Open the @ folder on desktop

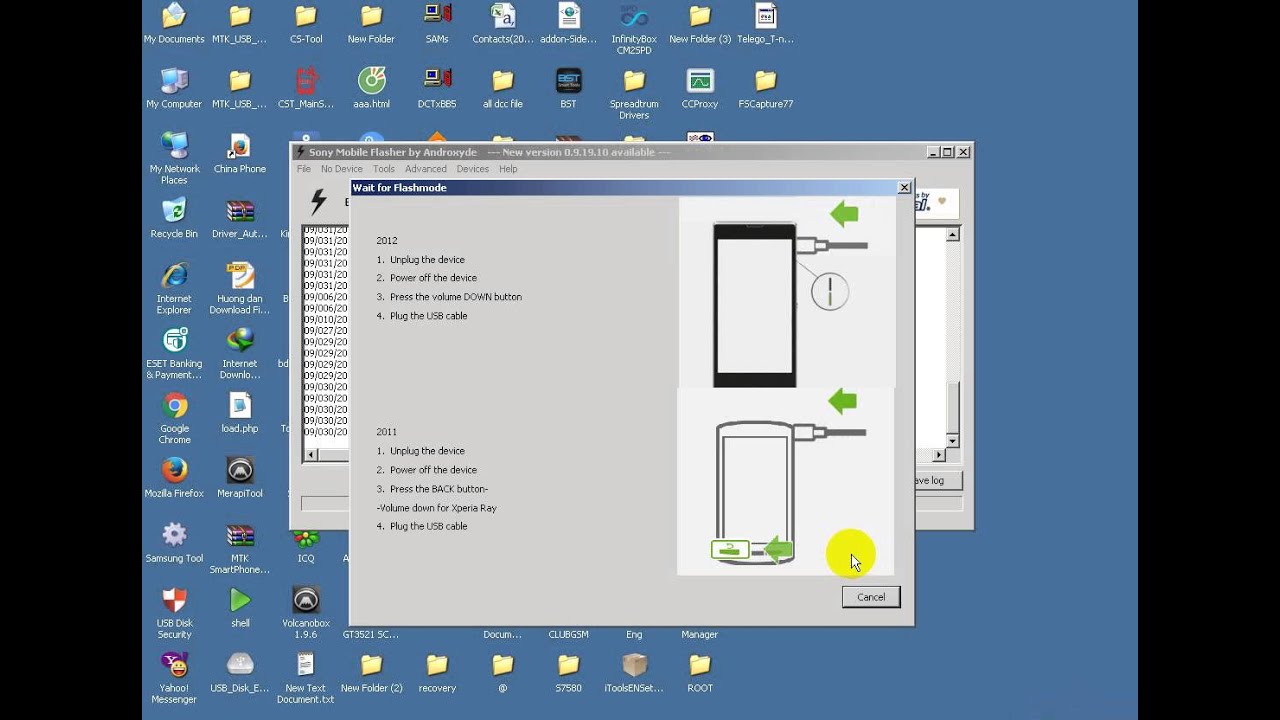click(x=503, y=674)
